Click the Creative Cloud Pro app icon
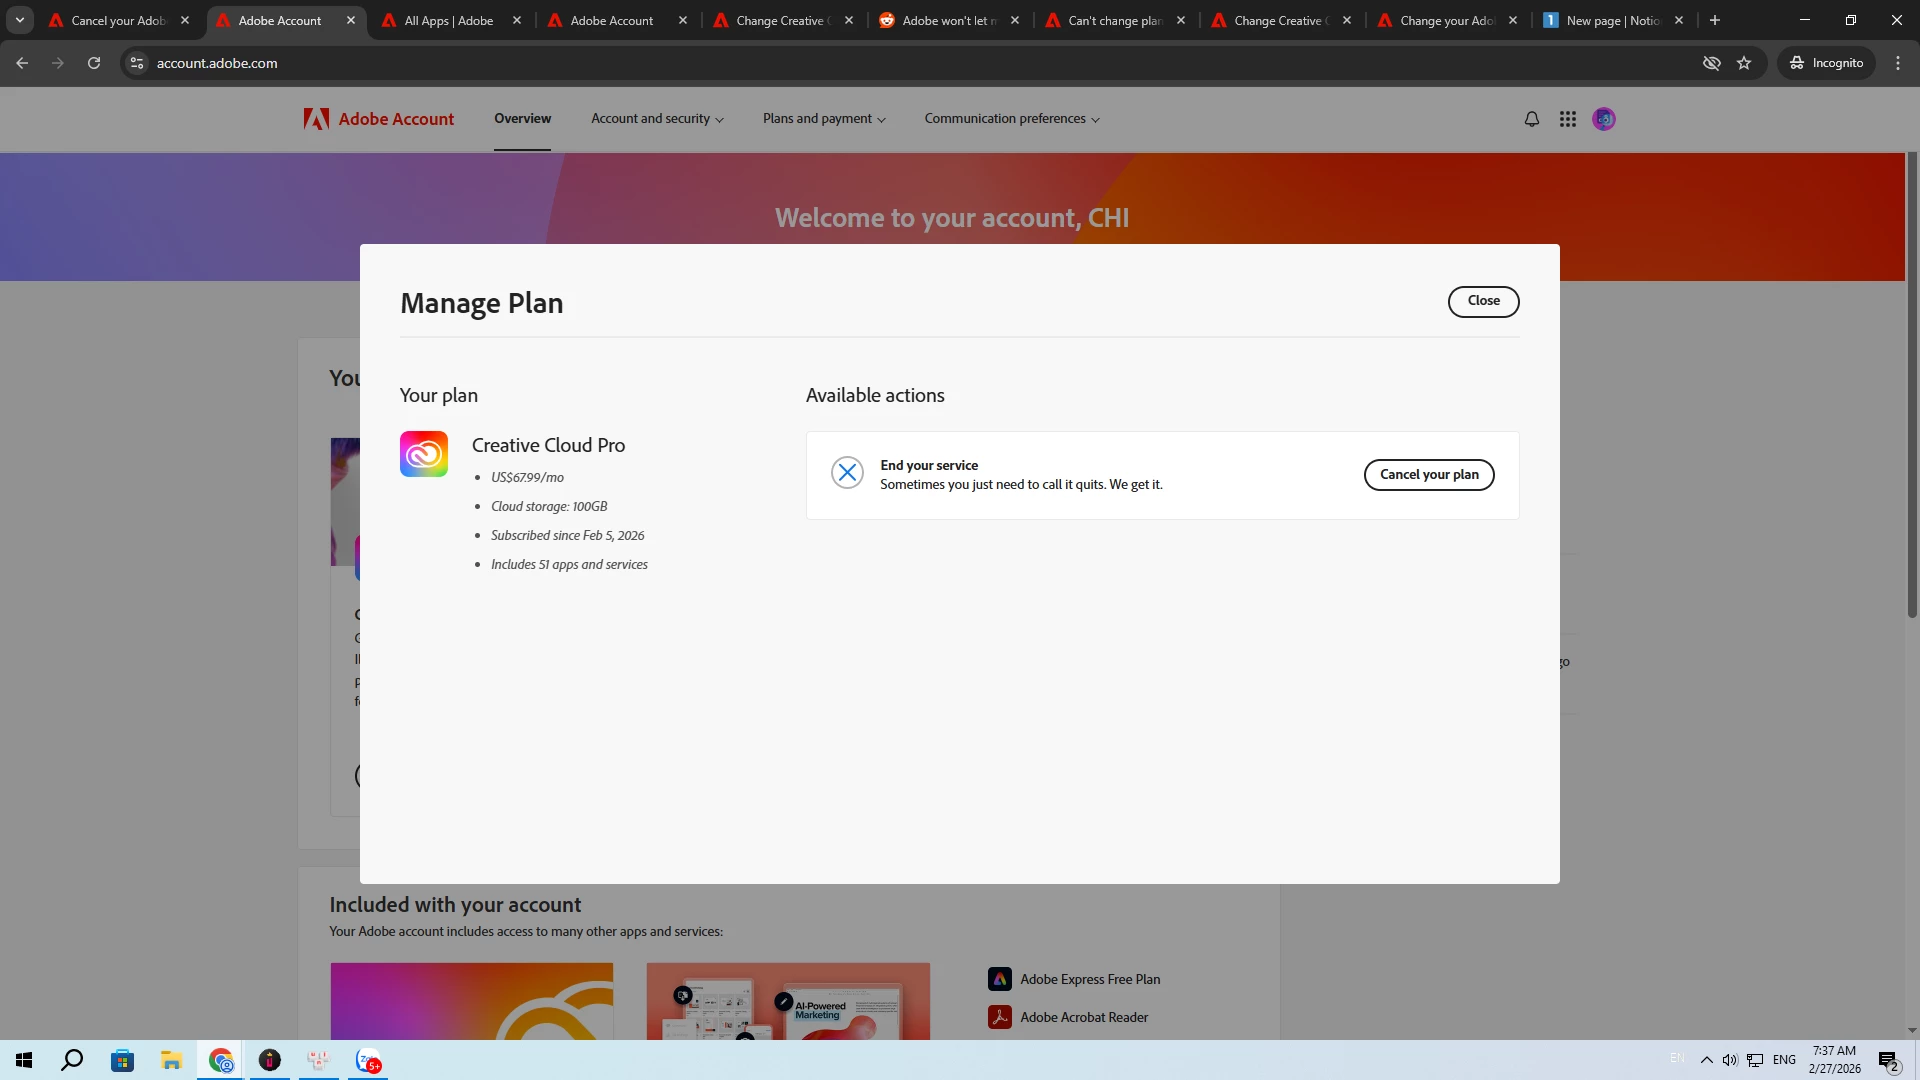Image resolution: width=1920 pixels, height=1080 pixels. click(424, 454)
